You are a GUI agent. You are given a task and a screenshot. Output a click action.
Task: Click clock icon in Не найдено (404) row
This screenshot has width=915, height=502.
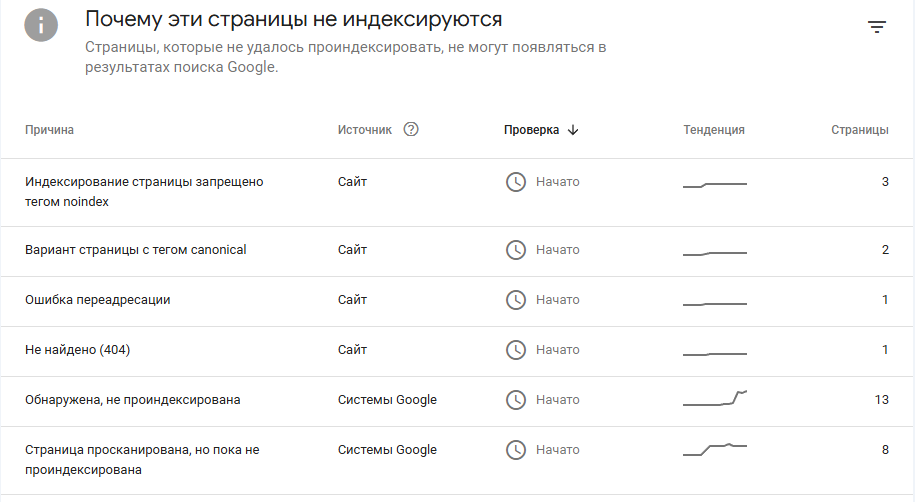(x=516, y=350)
